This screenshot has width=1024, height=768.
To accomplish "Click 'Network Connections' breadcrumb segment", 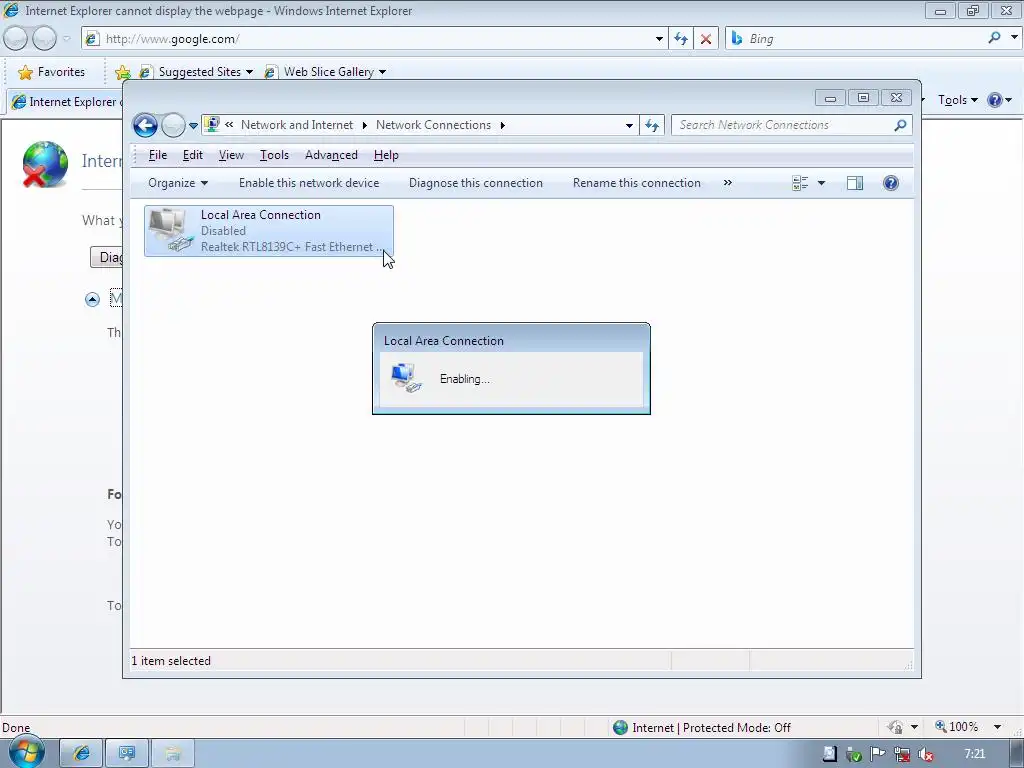I will tap(433, 125).
